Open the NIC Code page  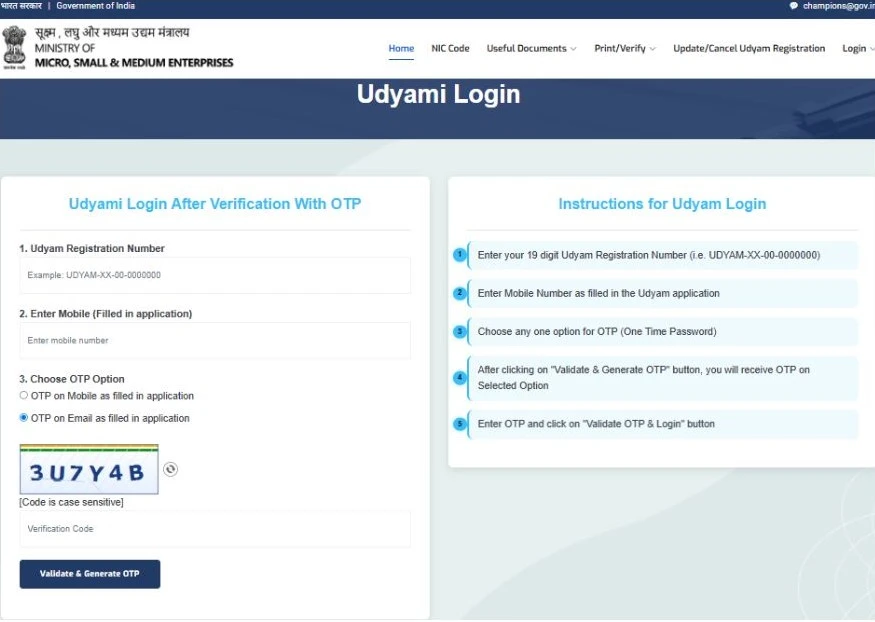click(x=450, y=49)
